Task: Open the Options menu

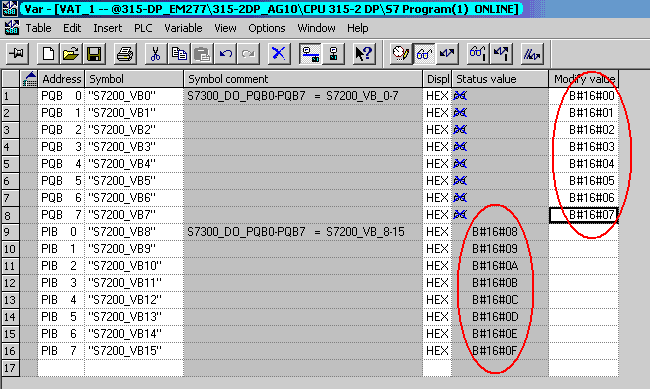Action: click(267, 28)
